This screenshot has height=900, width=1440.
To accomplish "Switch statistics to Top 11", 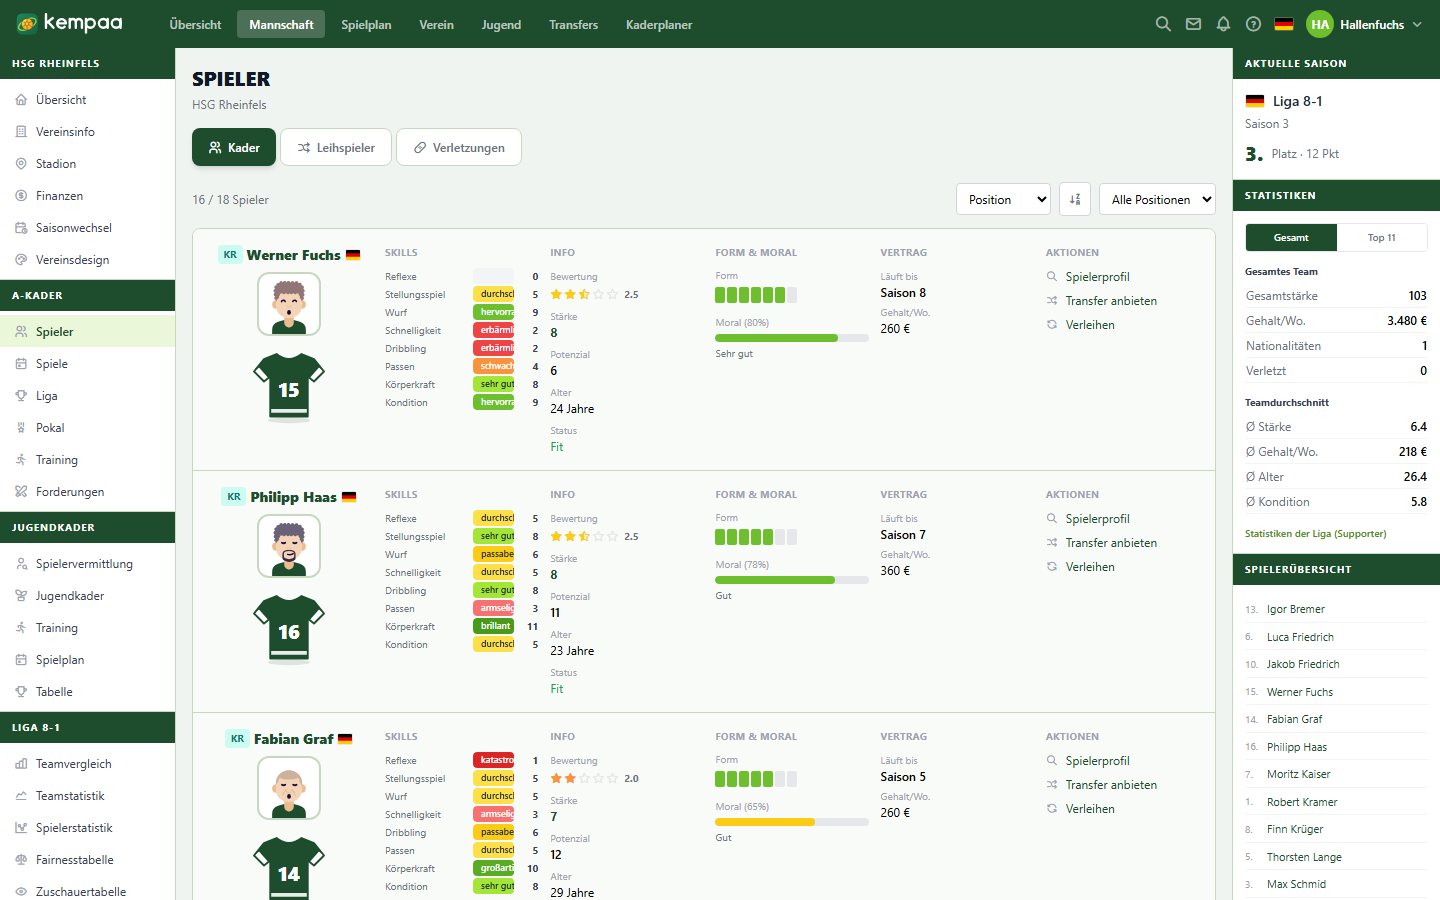I will pyautogui.click(x=1381, y=237).
